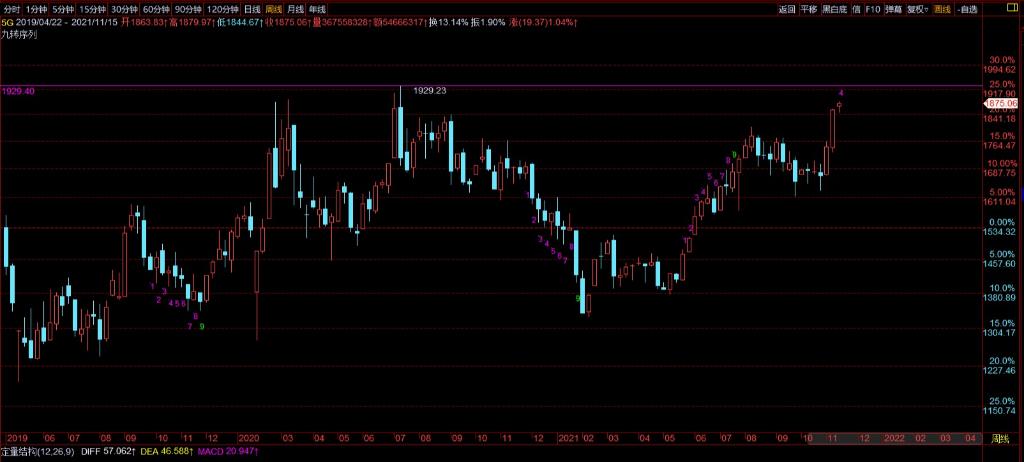
Task: Click the 周线 label on the time axis
Action: [999, 438]
